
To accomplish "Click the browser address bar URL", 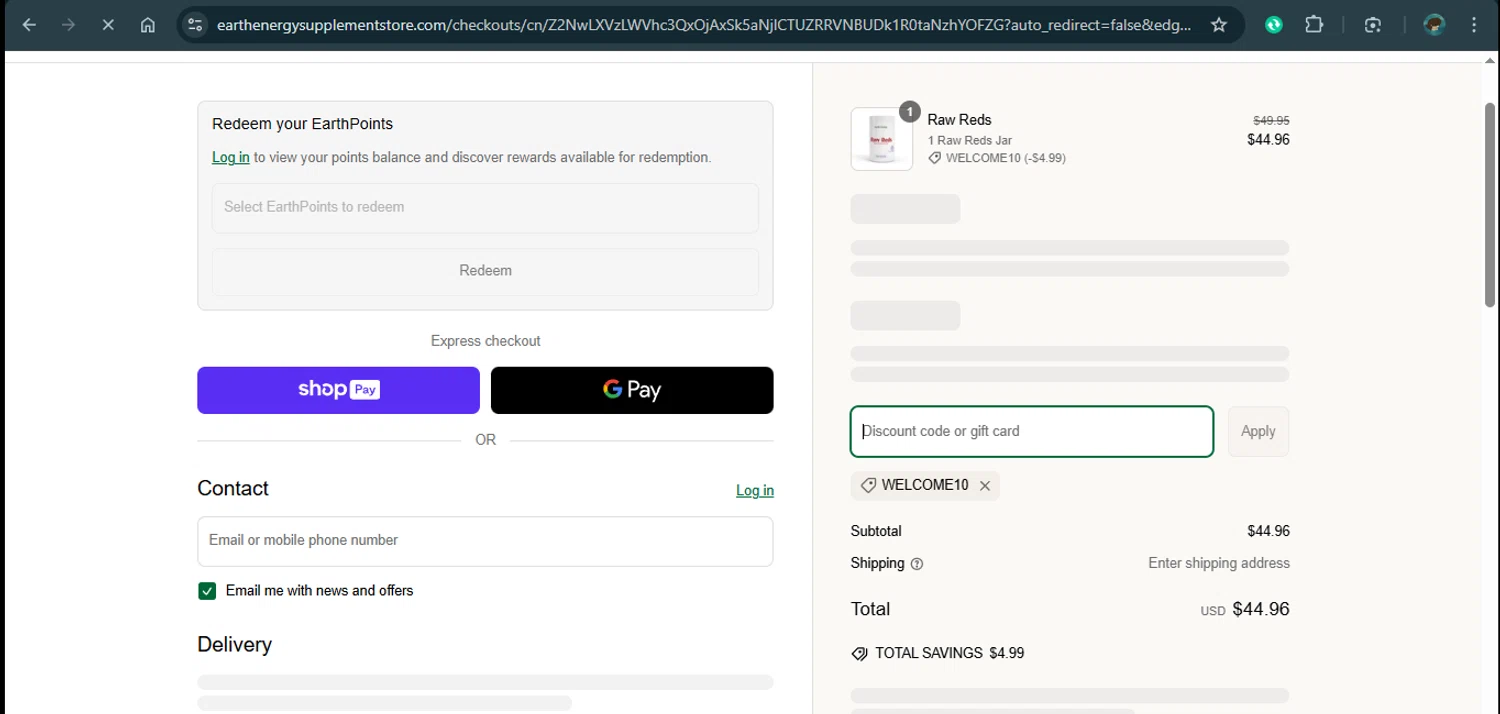I will pyautogui.click(x=703, y=25).
